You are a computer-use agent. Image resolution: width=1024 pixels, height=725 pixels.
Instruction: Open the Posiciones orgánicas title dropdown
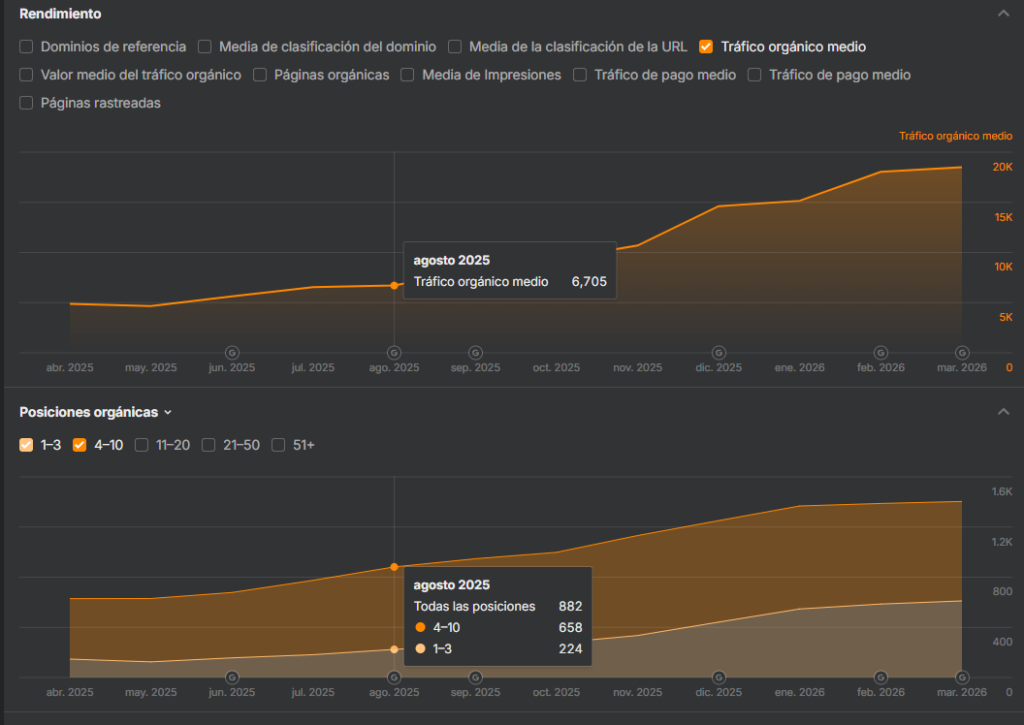click(167, 412)
